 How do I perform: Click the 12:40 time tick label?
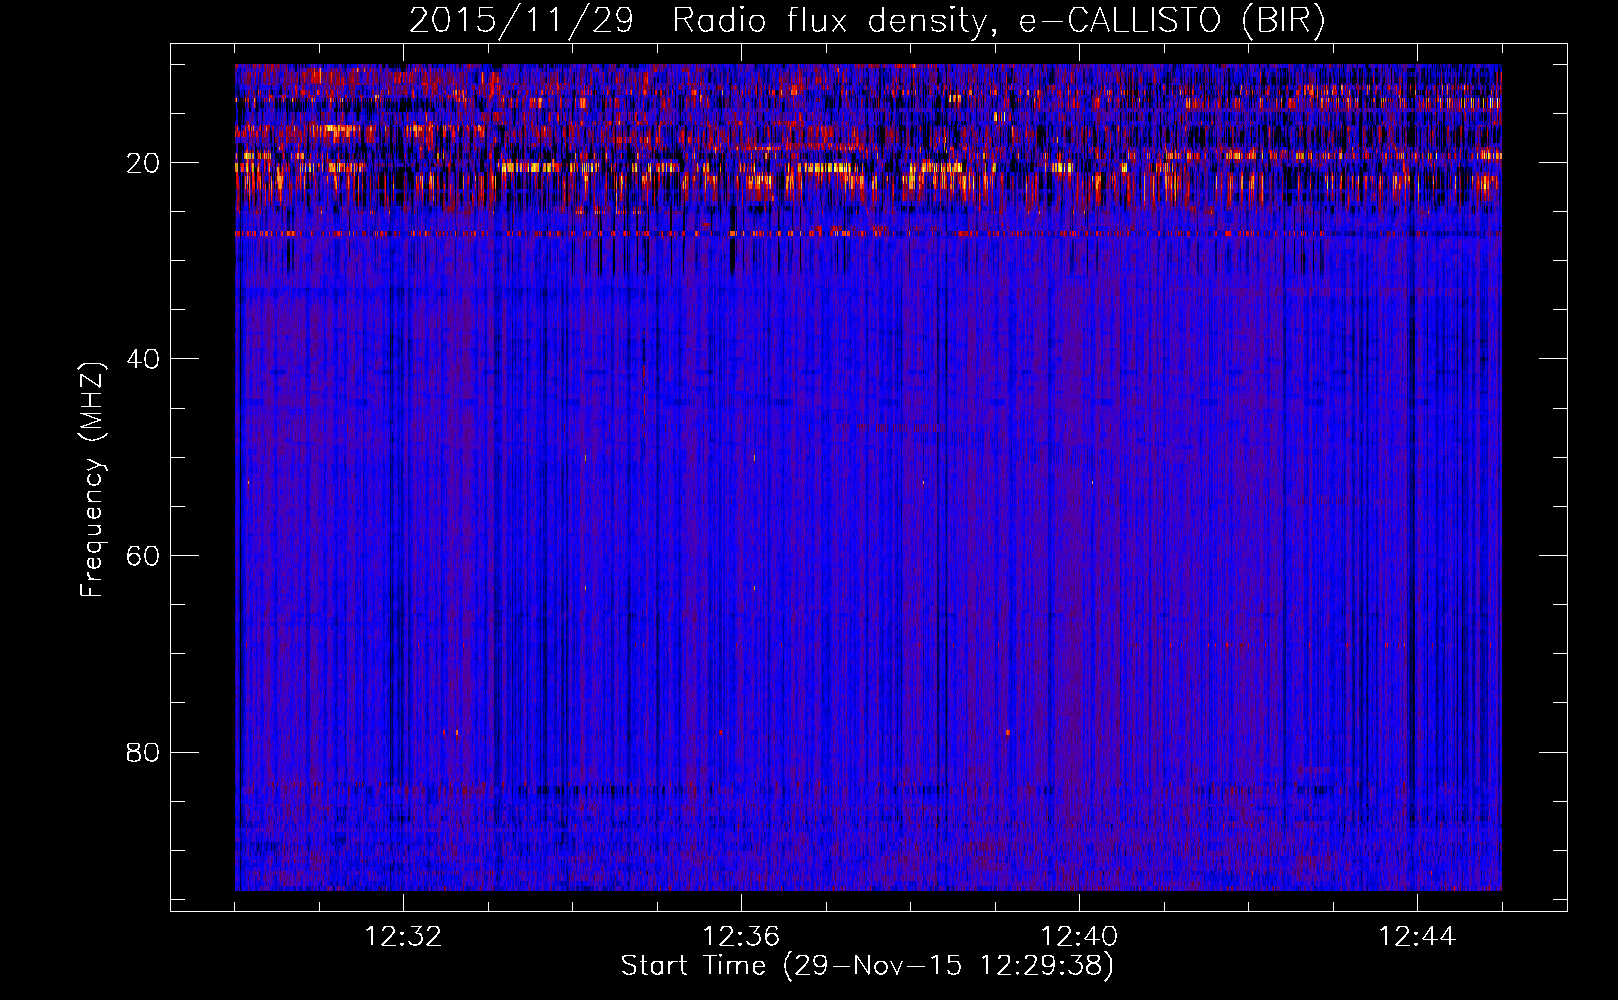point(1079,937)
